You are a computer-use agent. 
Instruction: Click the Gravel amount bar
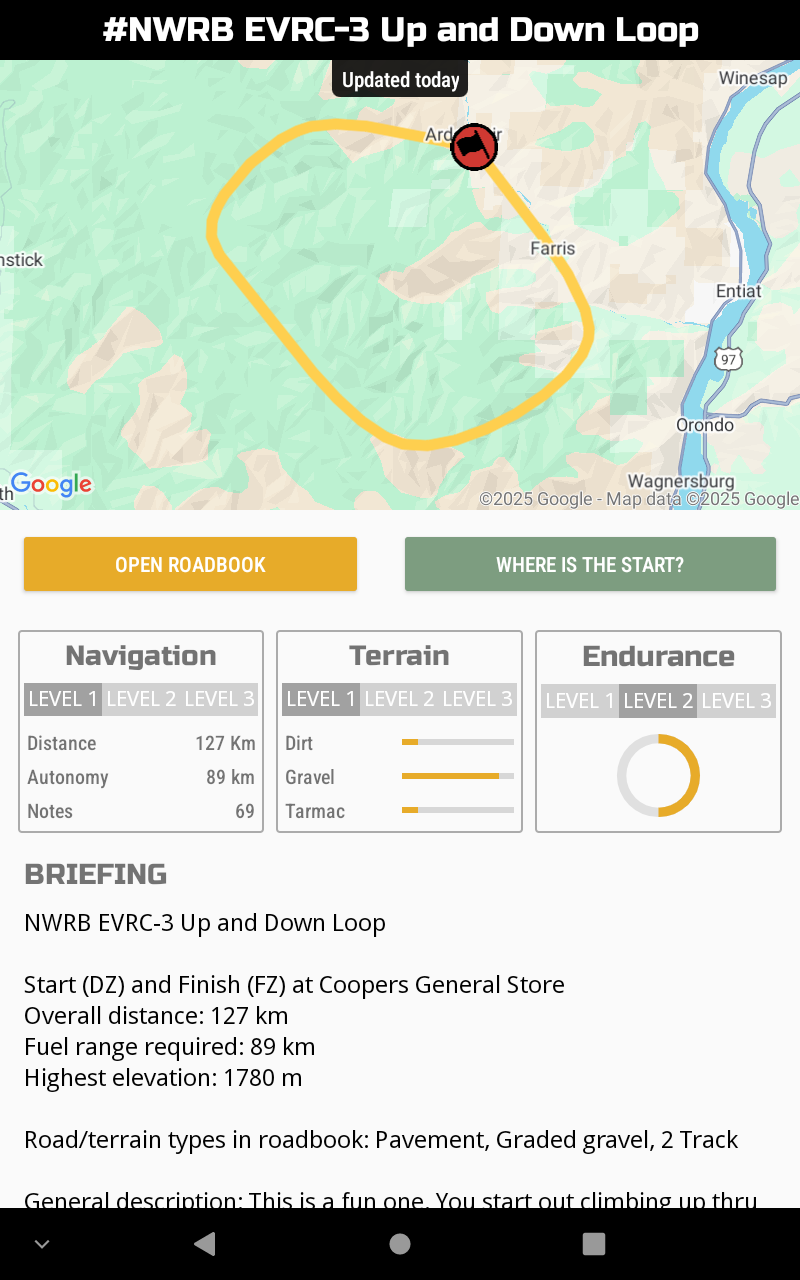point(457,777)
